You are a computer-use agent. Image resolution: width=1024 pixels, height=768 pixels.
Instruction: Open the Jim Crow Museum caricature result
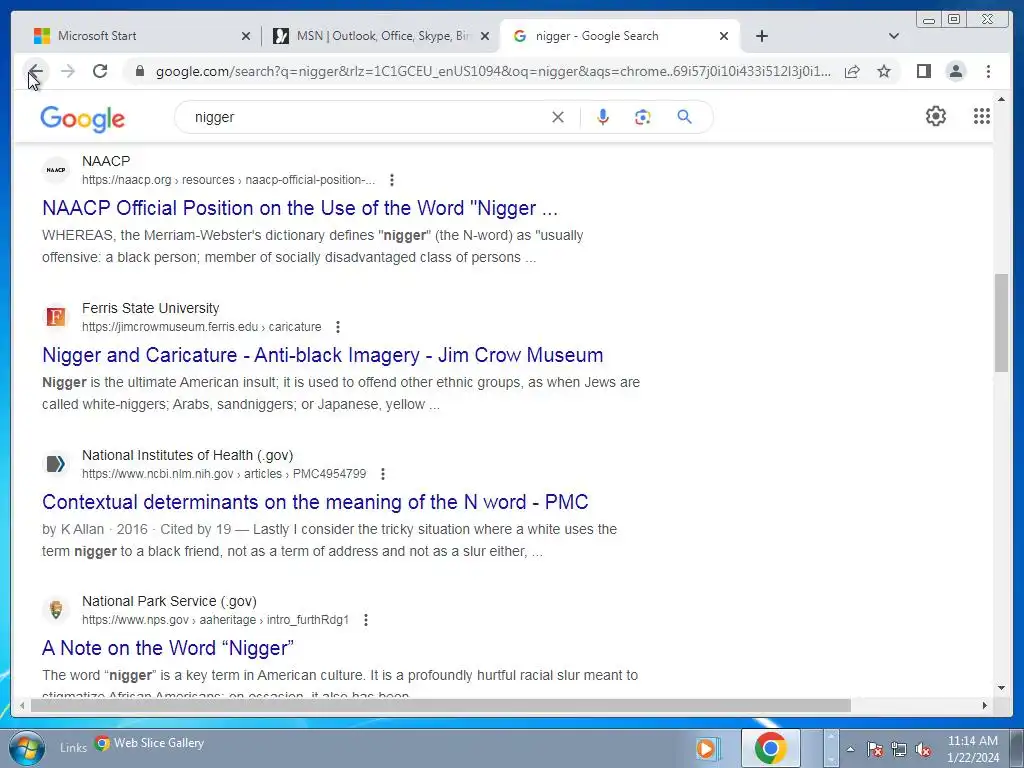[323, 355]
